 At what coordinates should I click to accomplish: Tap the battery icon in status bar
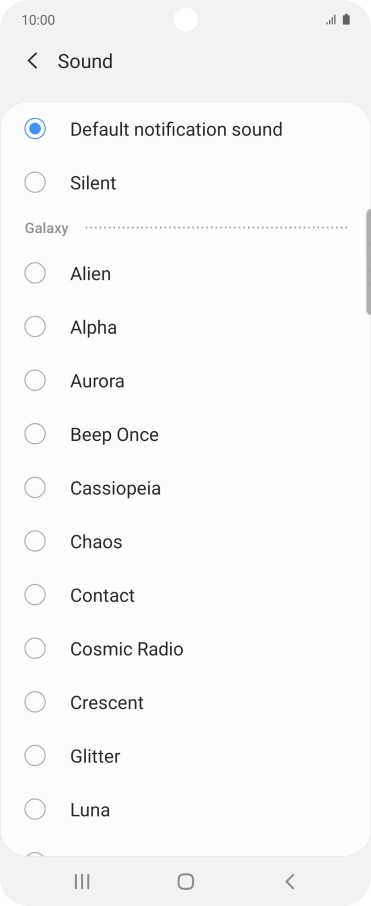346,20
